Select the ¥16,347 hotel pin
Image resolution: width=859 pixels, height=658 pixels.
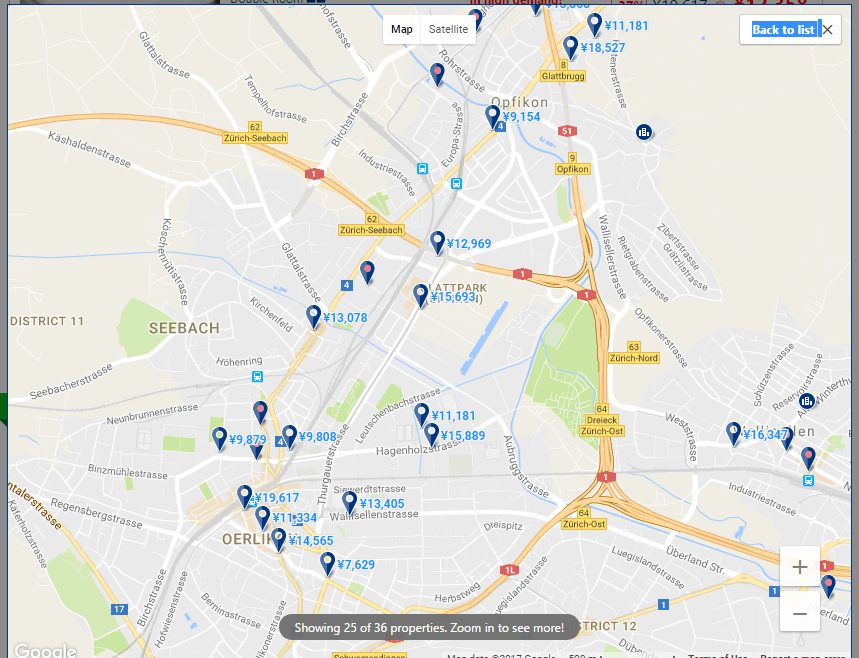(734, 434)
